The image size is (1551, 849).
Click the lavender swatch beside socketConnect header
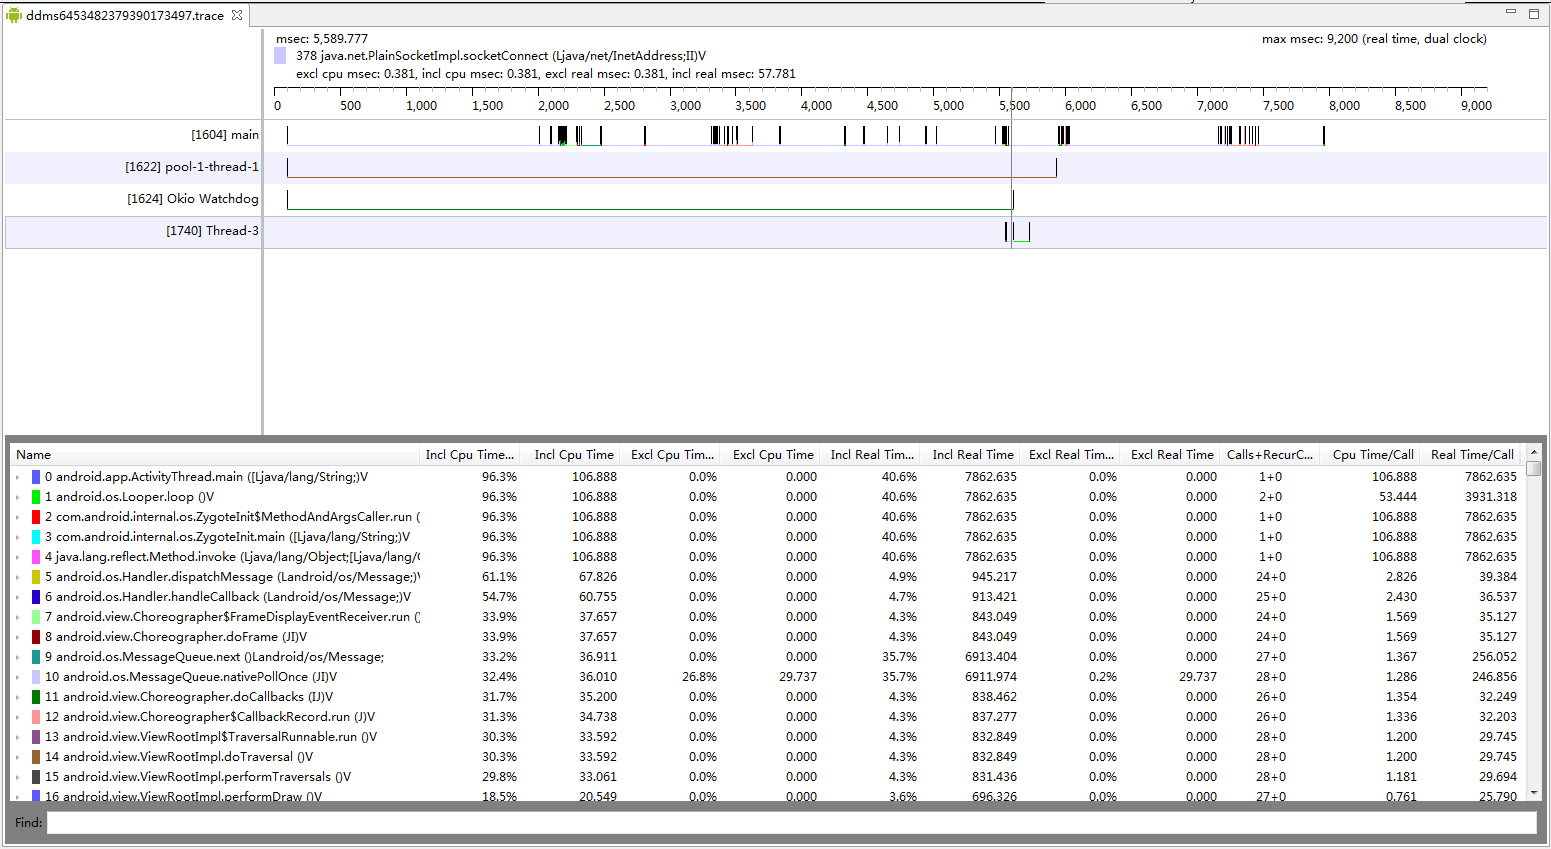coord(280,56)
